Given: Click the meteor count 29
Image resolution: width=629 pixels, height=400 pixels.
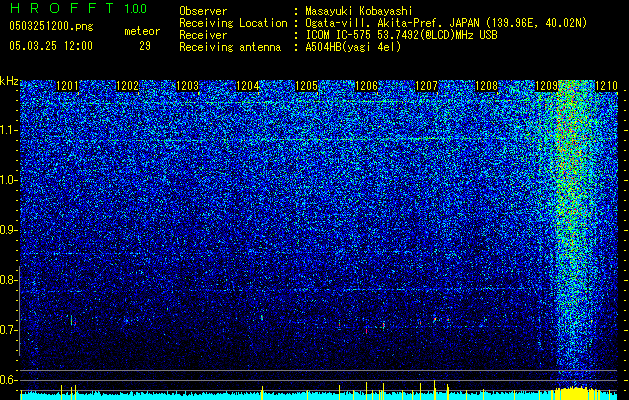Looking at the screenshot, I should pos(145,46).
